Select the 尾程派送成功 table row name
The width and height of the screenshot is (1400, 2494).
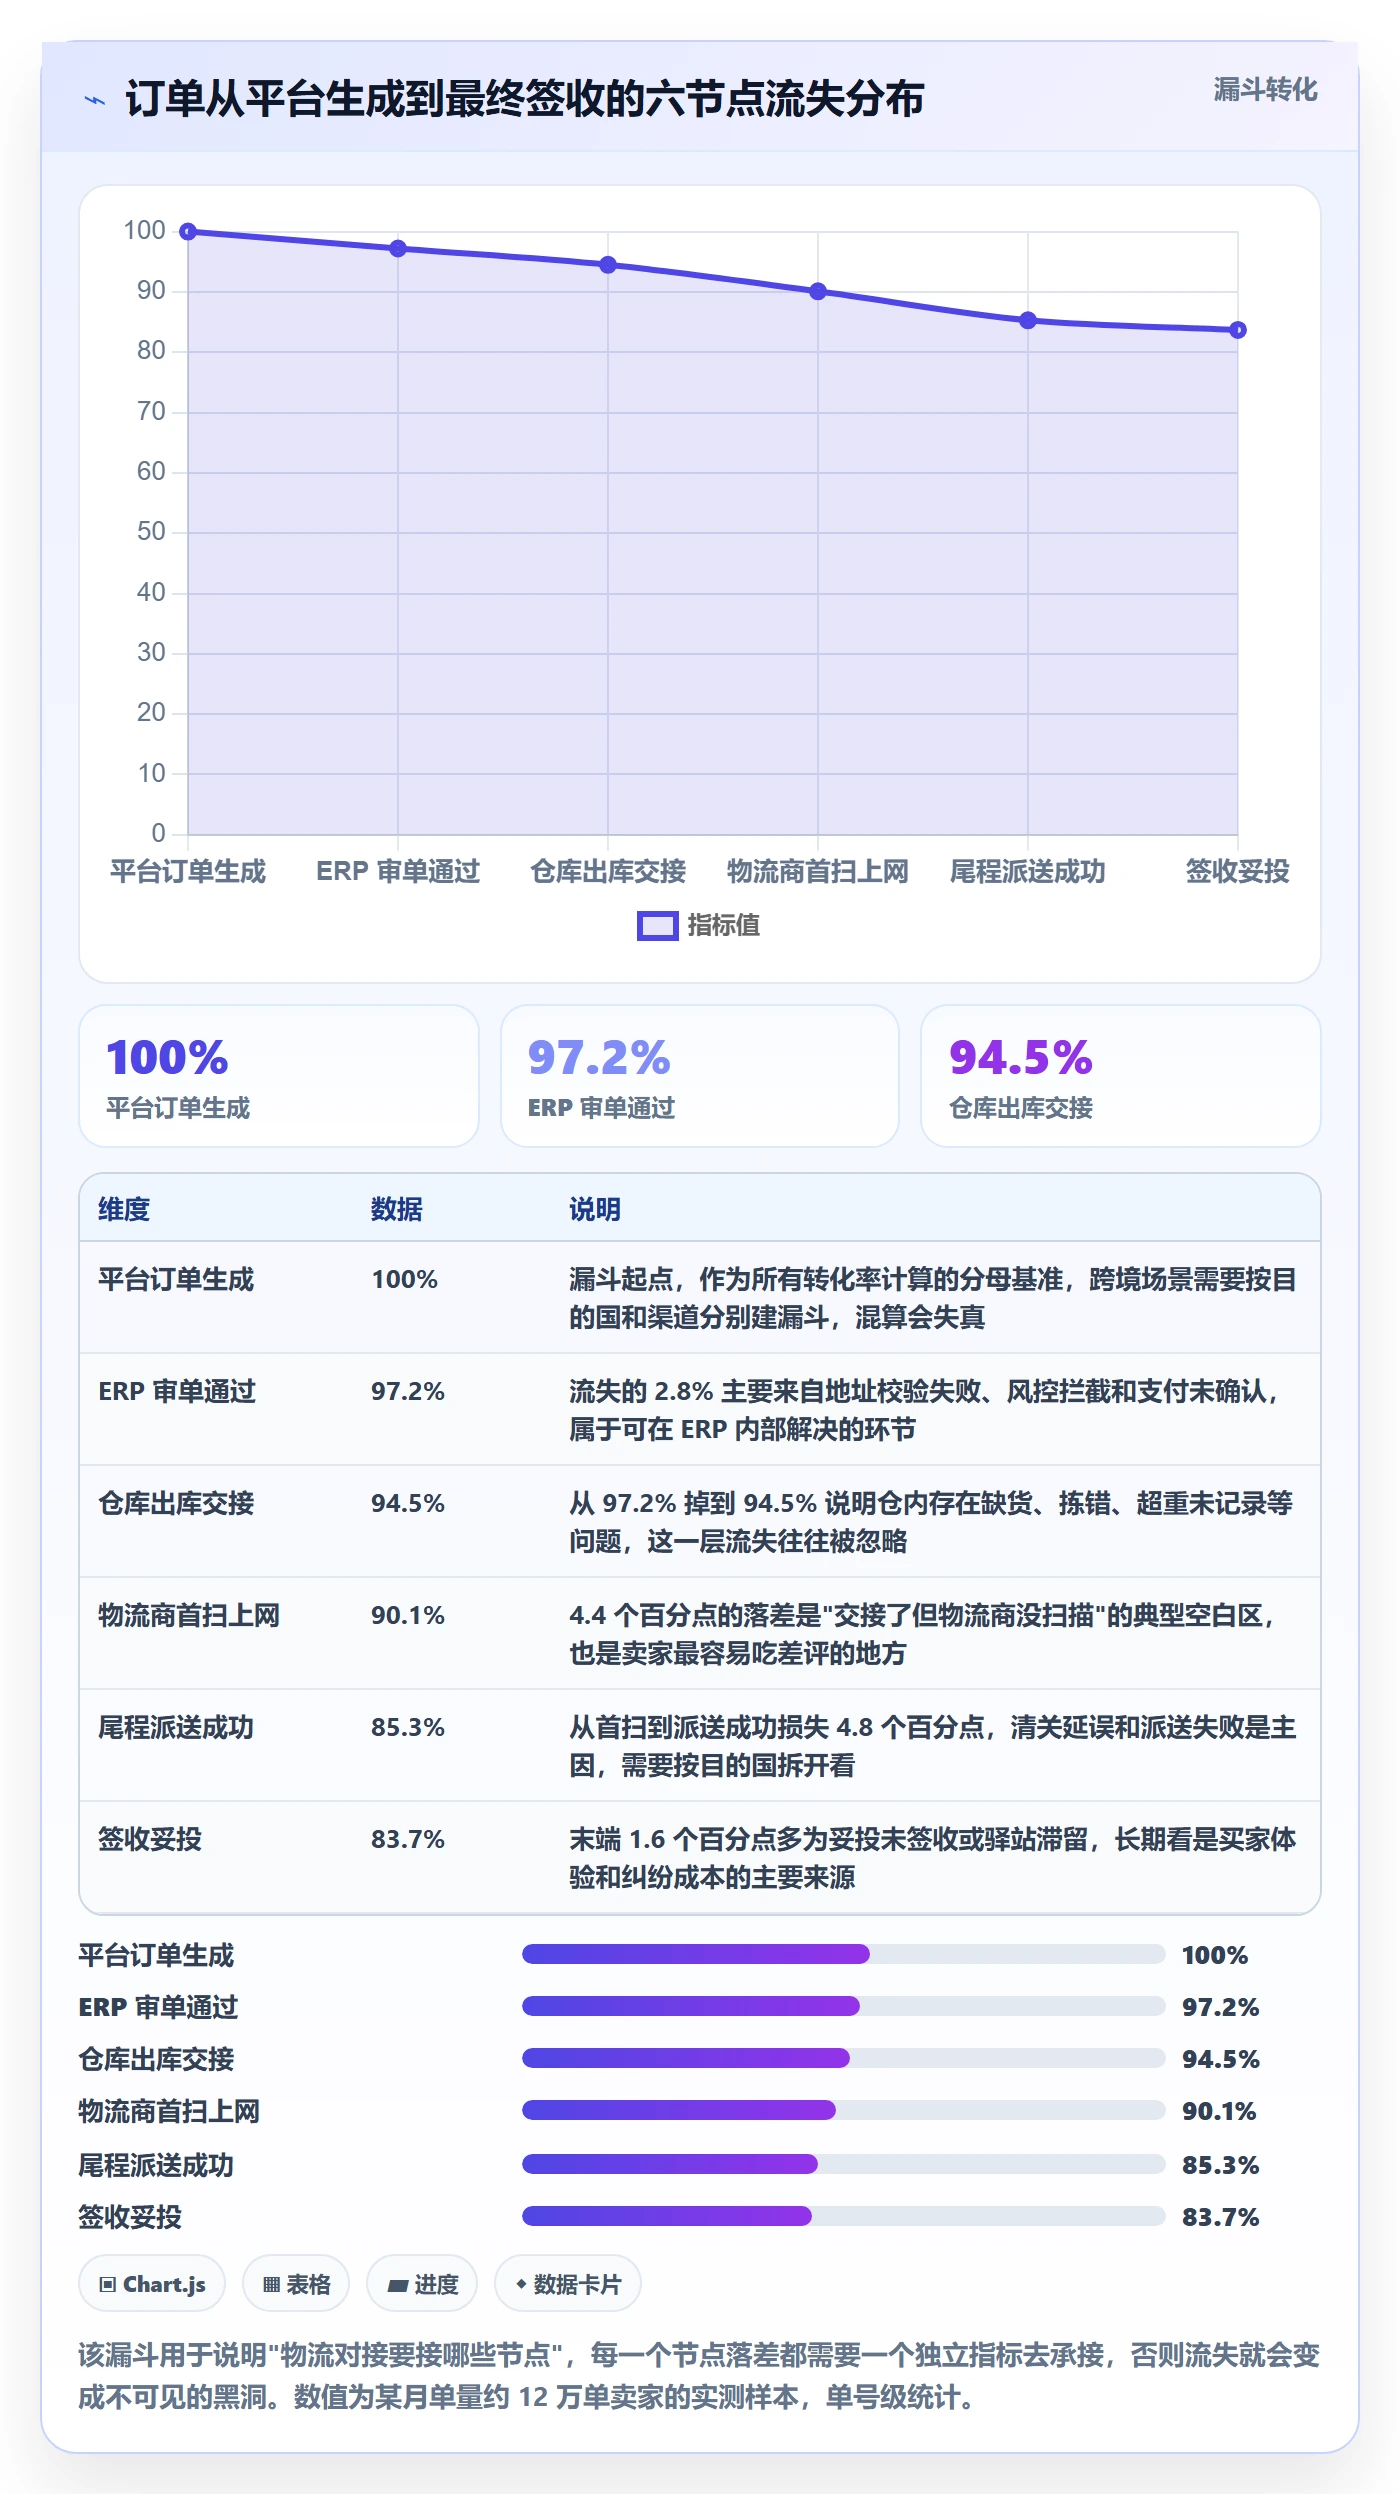[x=176, y=1727]
